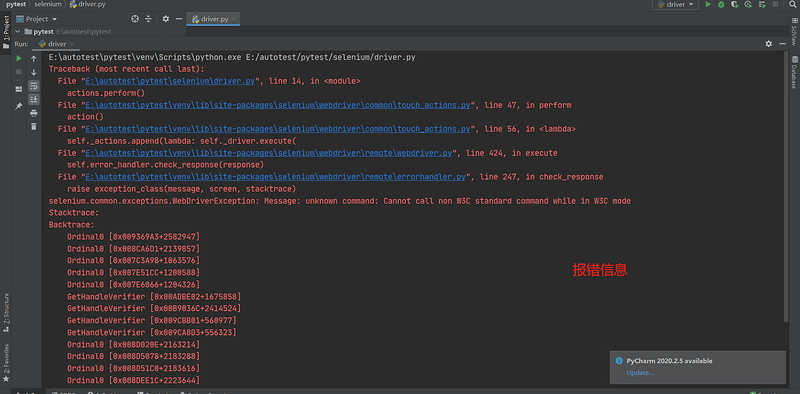Open the 2: Favorites side tab
800x394 pixels.
point(6,362)
